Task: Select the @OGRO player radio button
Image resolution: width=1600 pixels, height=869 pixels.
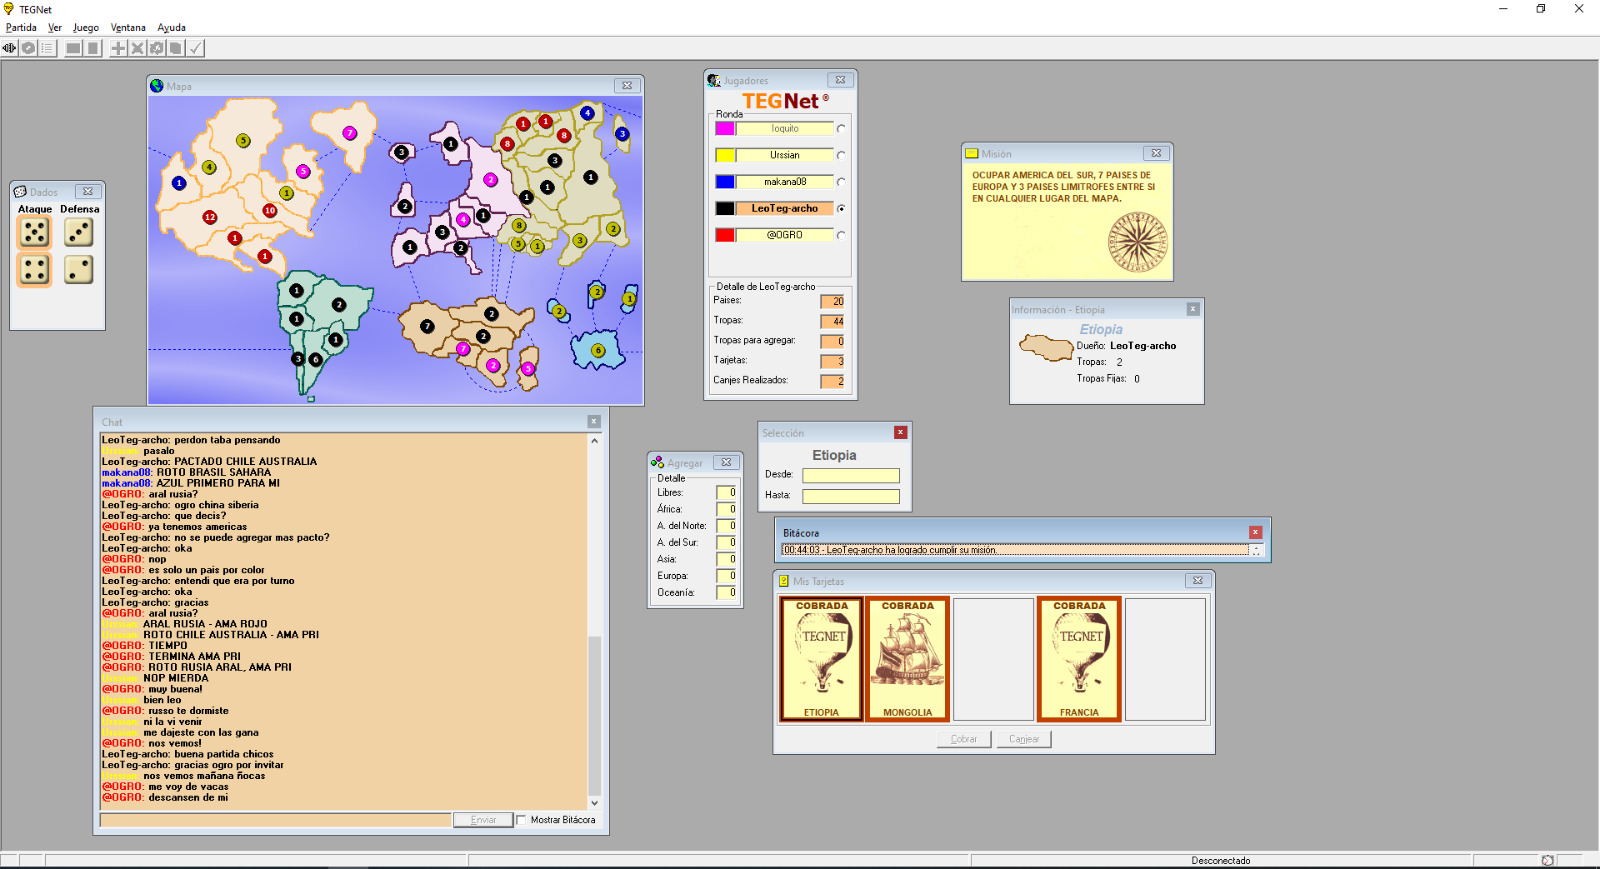Action: pos(841,236)
